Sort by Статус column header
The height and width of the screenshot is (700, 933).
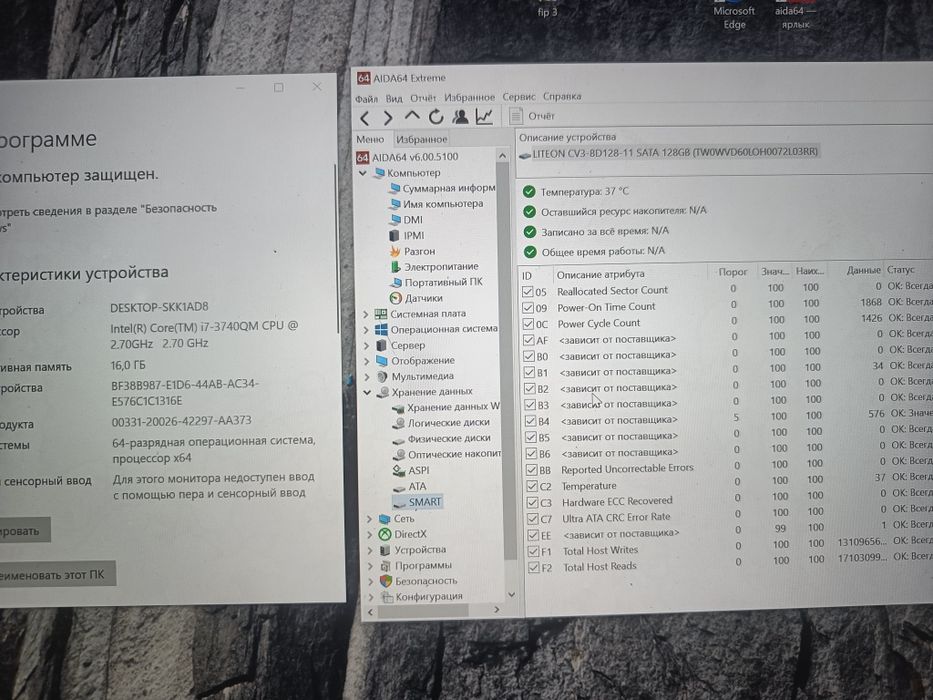[901, 270]
